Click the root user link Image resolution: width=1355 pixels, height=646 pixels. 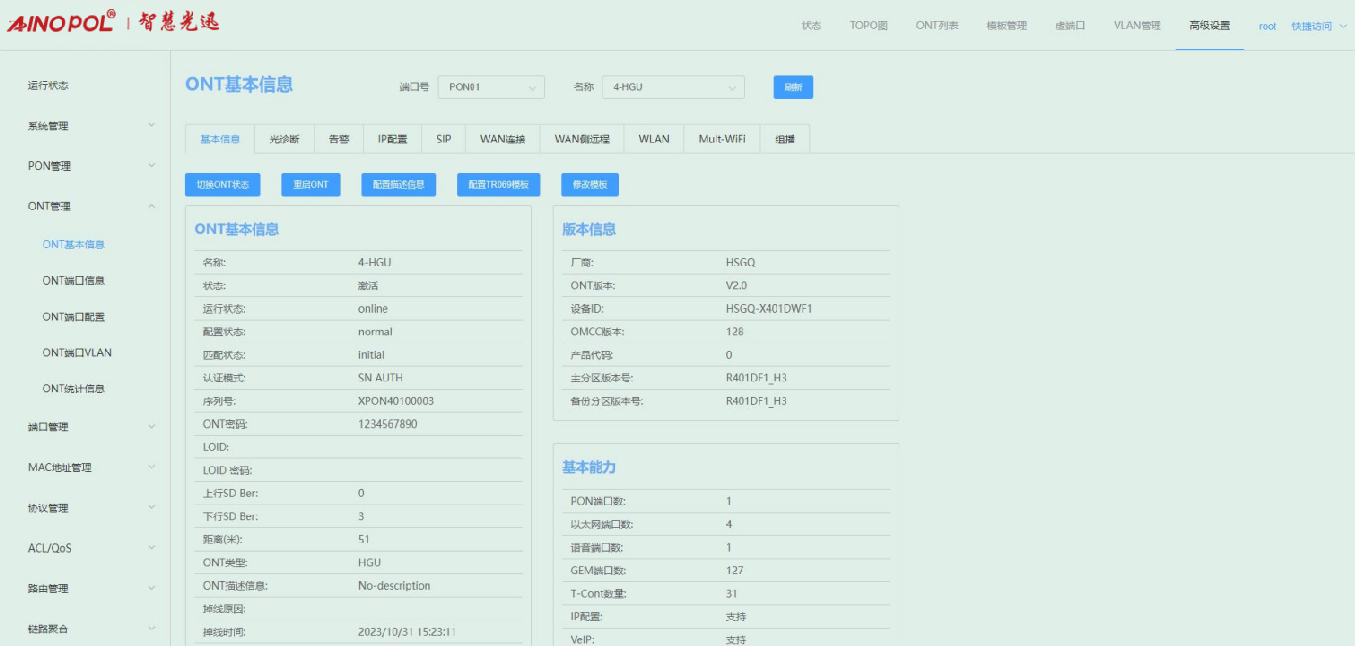pos(1267,26)
